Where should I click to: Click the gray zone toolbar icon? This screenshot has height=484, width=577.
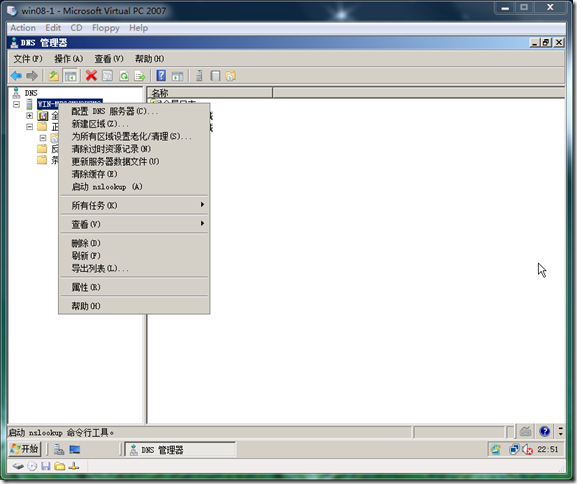click(215, 76)
